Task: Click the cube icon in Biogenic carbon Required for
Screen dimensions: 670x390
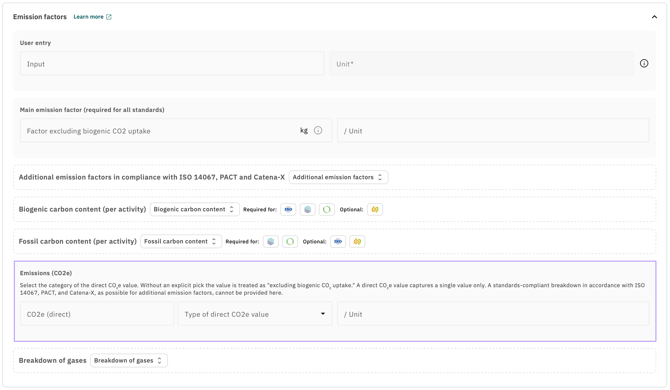Action: click(x=308, y=209)
